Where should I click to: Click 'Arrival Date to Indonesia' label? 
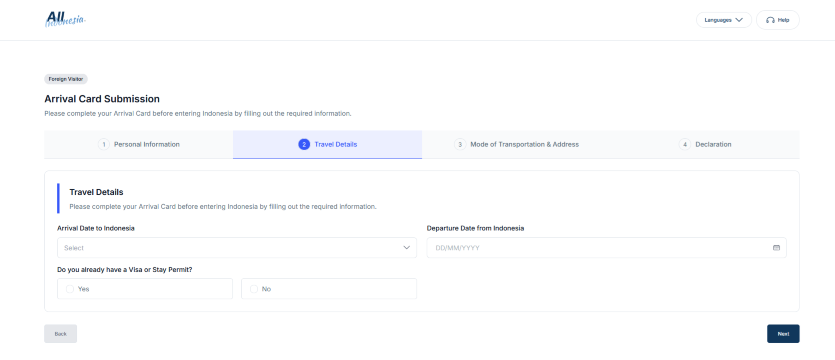point(96,228)
